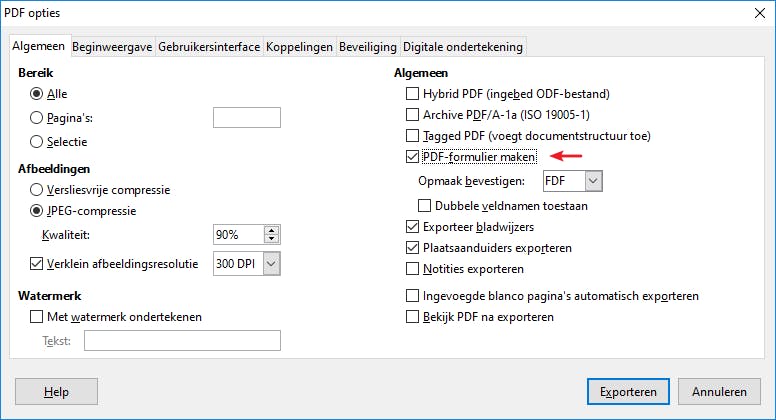Viewport: 776px width, 420px height.
Task: Select the Alle range radio button
Action: [37, 94]
